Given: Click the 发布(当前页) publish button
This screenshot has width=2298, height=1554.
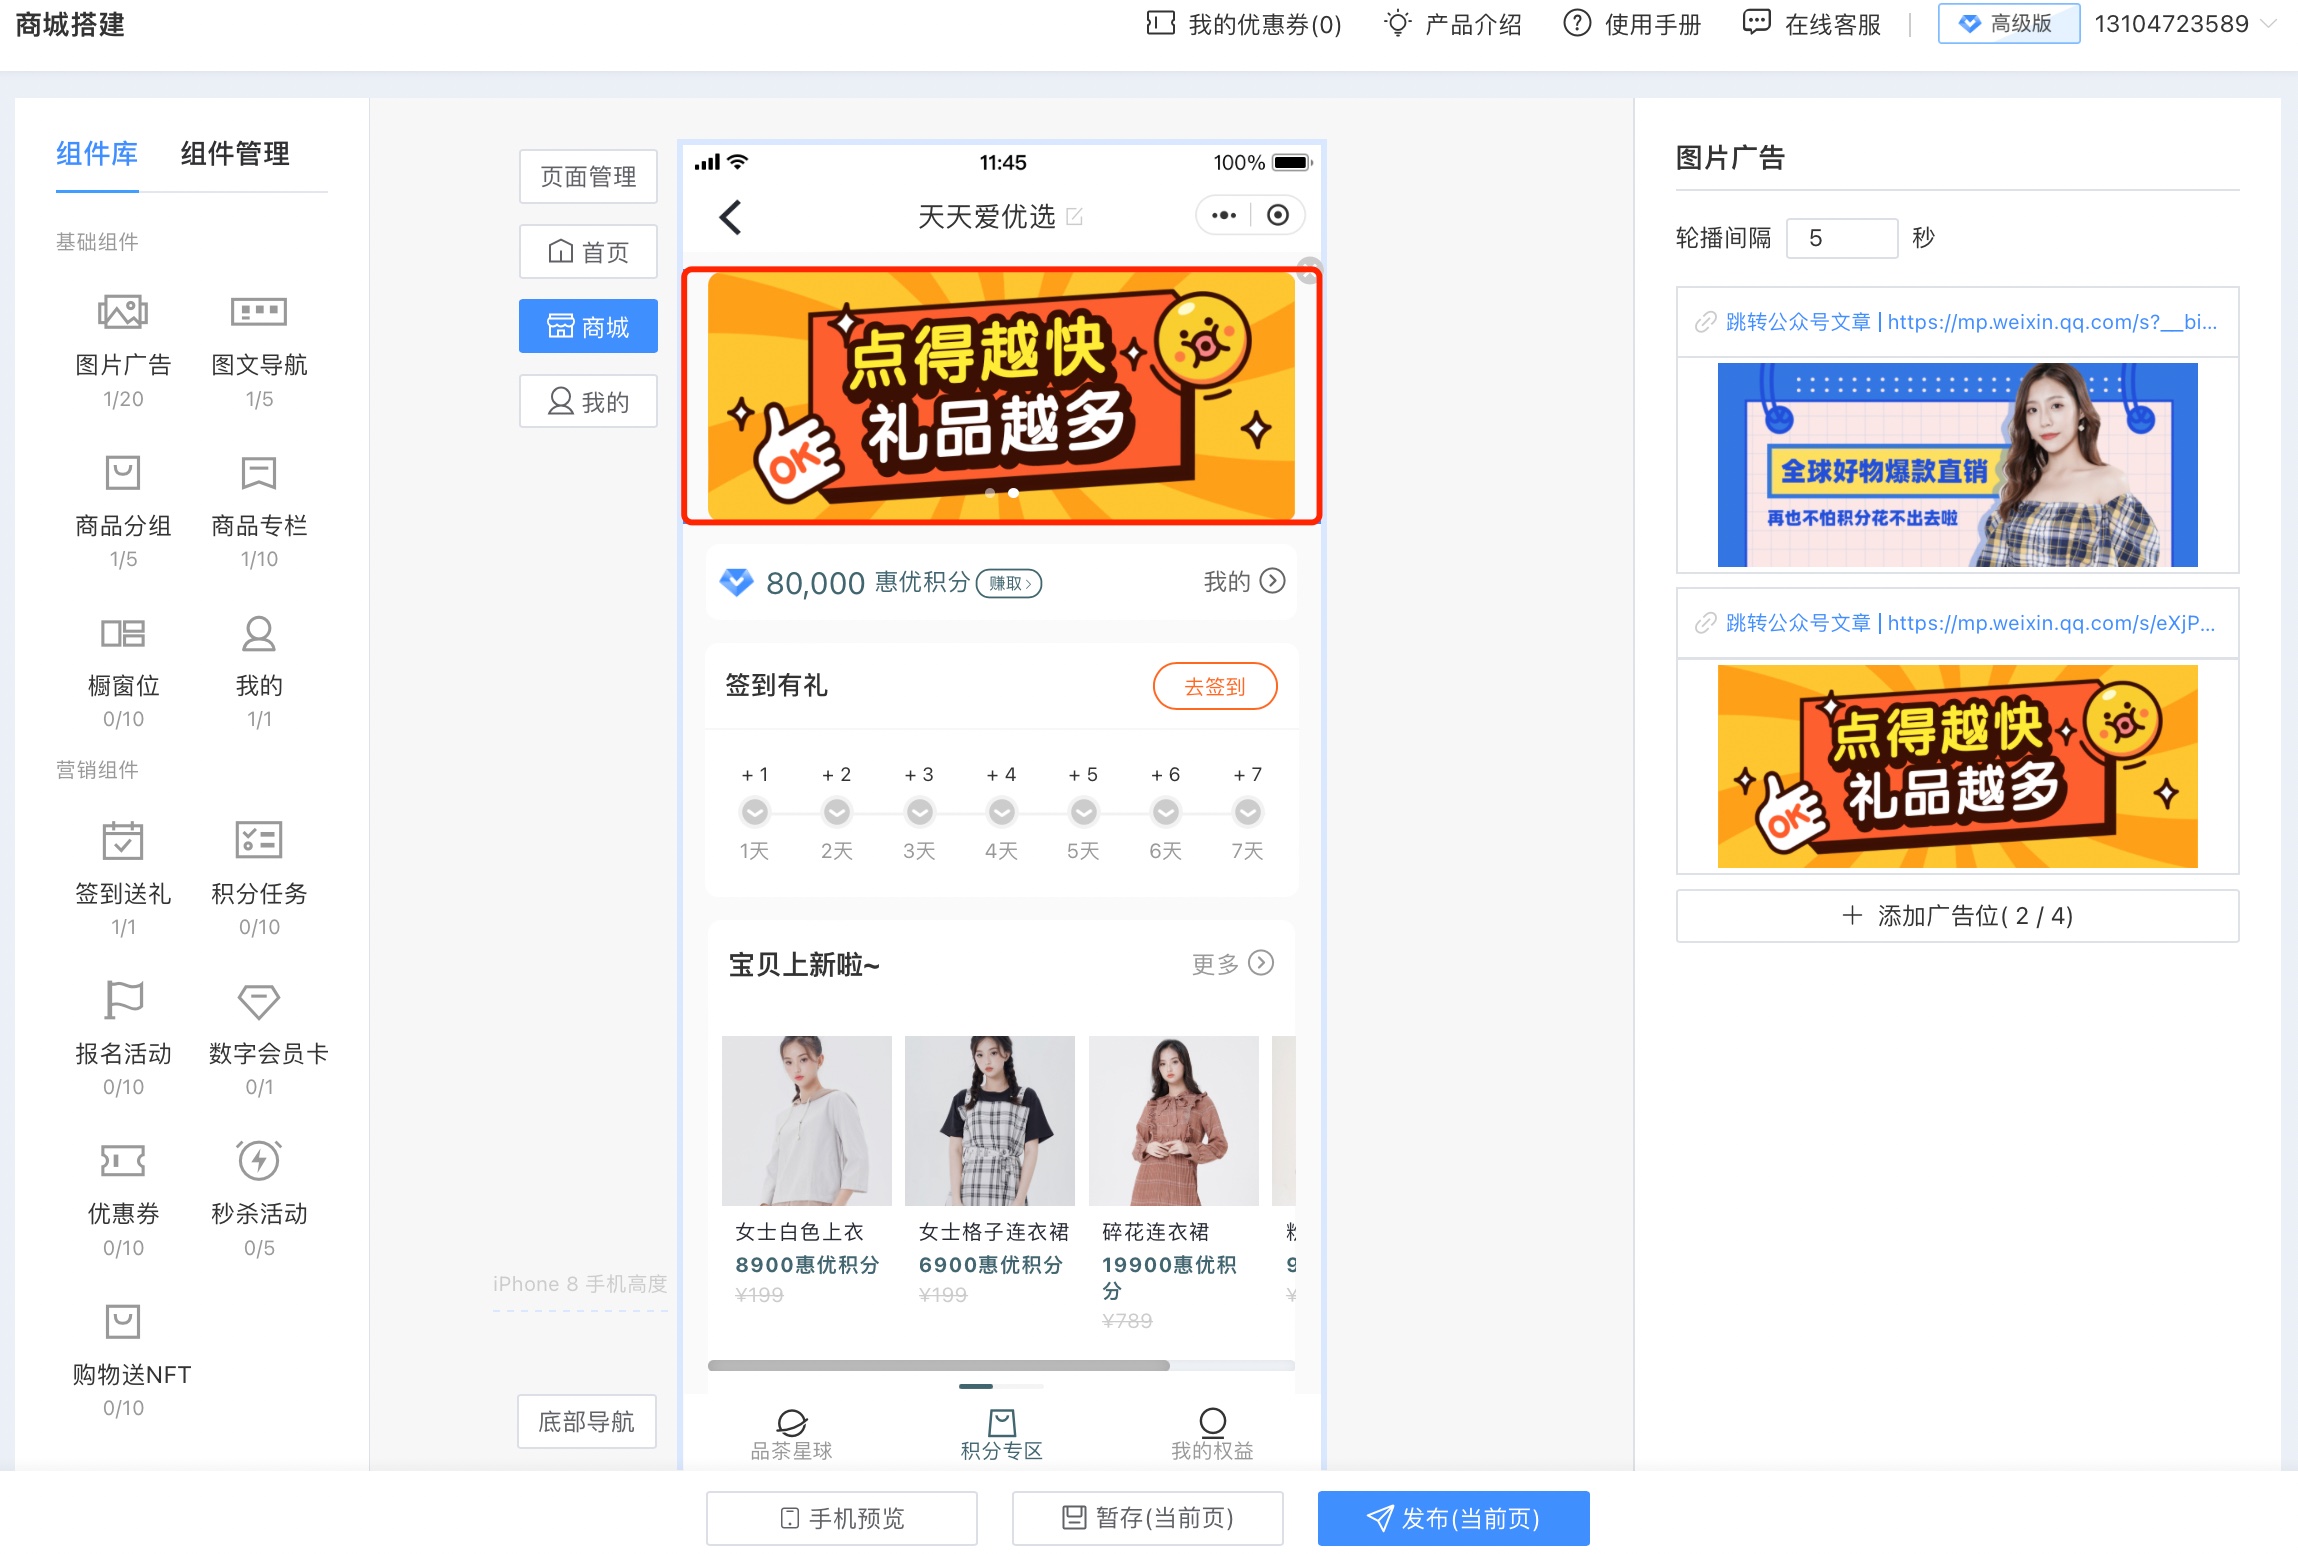Looking at the screenshot, I should click(1453, 1518).
